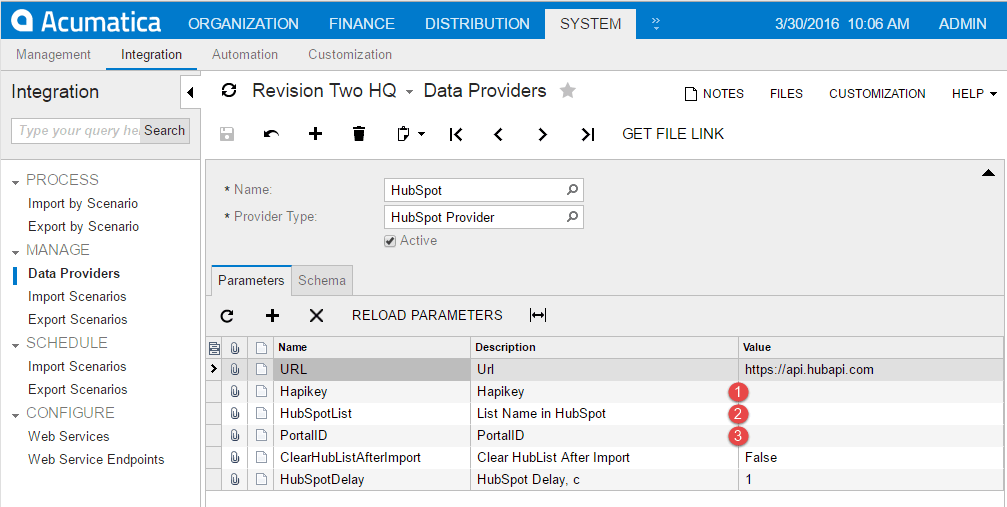Select the https://api.hubapi.com value cell
Viewport: 1007px width, 507px height.
pos(871,369)
